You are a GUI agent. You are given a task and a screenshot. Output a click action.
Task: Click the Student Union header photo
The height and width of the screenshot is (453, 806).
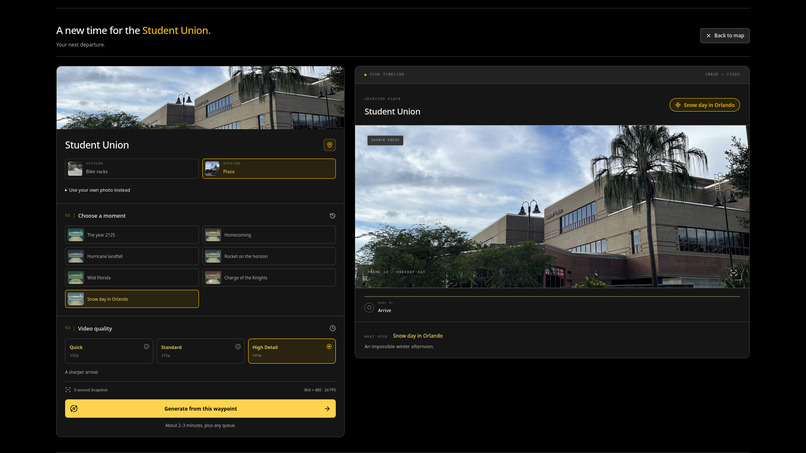click(200, 98)
